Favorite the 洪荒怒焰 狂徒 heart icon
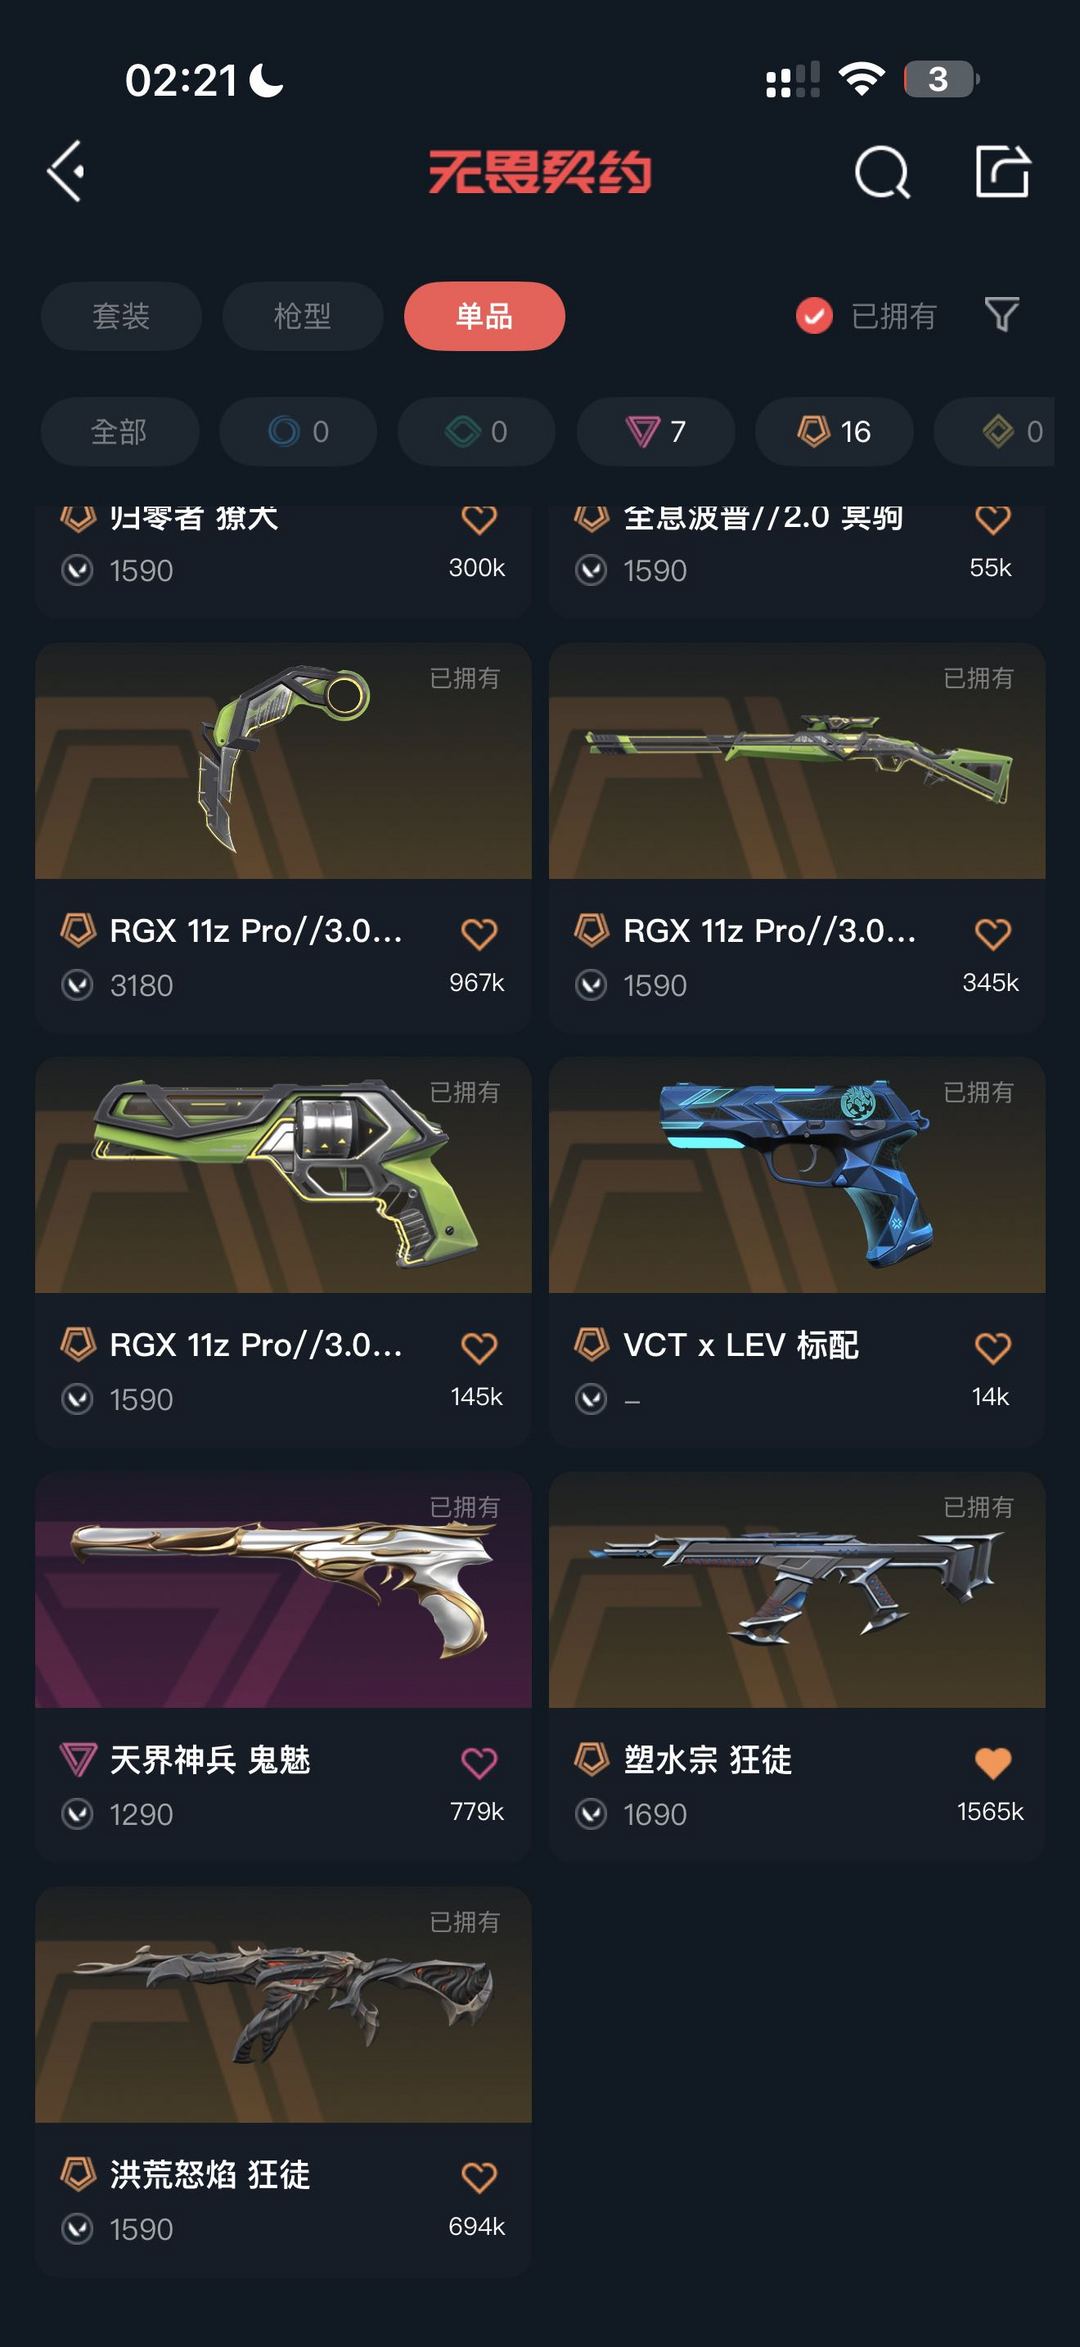Viewport: 1080px width, 2347px height. 479,2176
